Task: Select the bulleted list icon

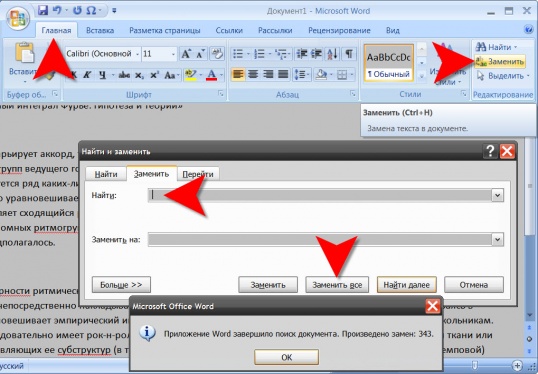Action: [x=238, y=54]
